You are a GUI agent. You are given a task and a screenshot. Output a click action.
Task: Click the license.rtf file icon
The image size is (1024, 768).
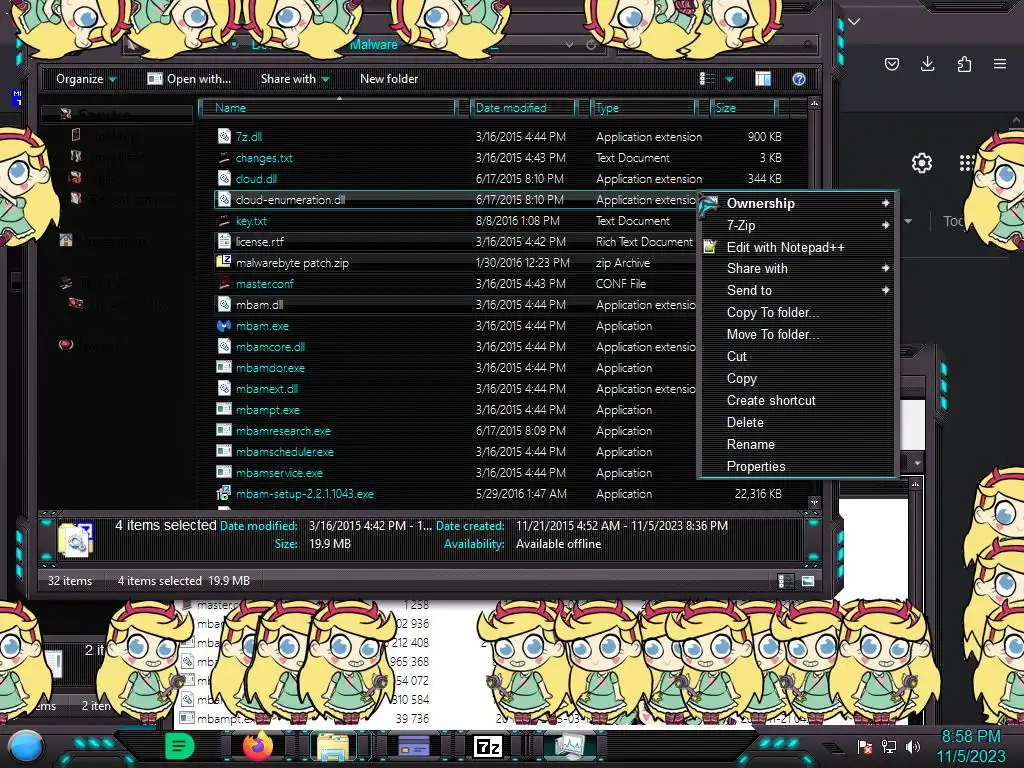click(224, 242)
